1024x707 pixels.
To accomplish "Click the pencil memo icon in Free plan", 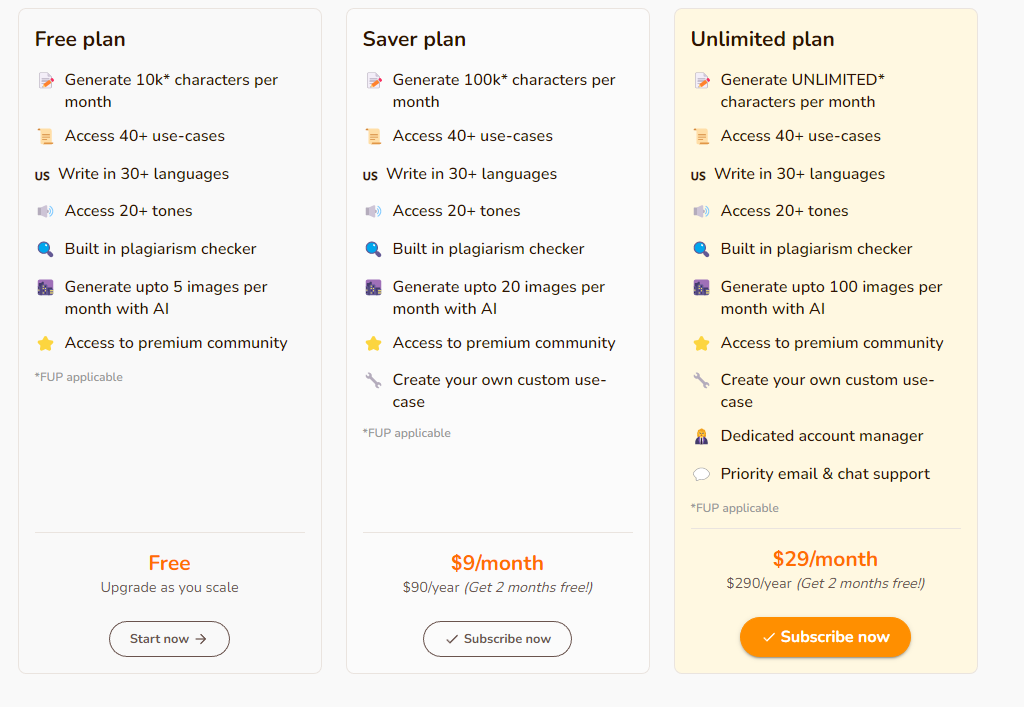I will [45, 80].
